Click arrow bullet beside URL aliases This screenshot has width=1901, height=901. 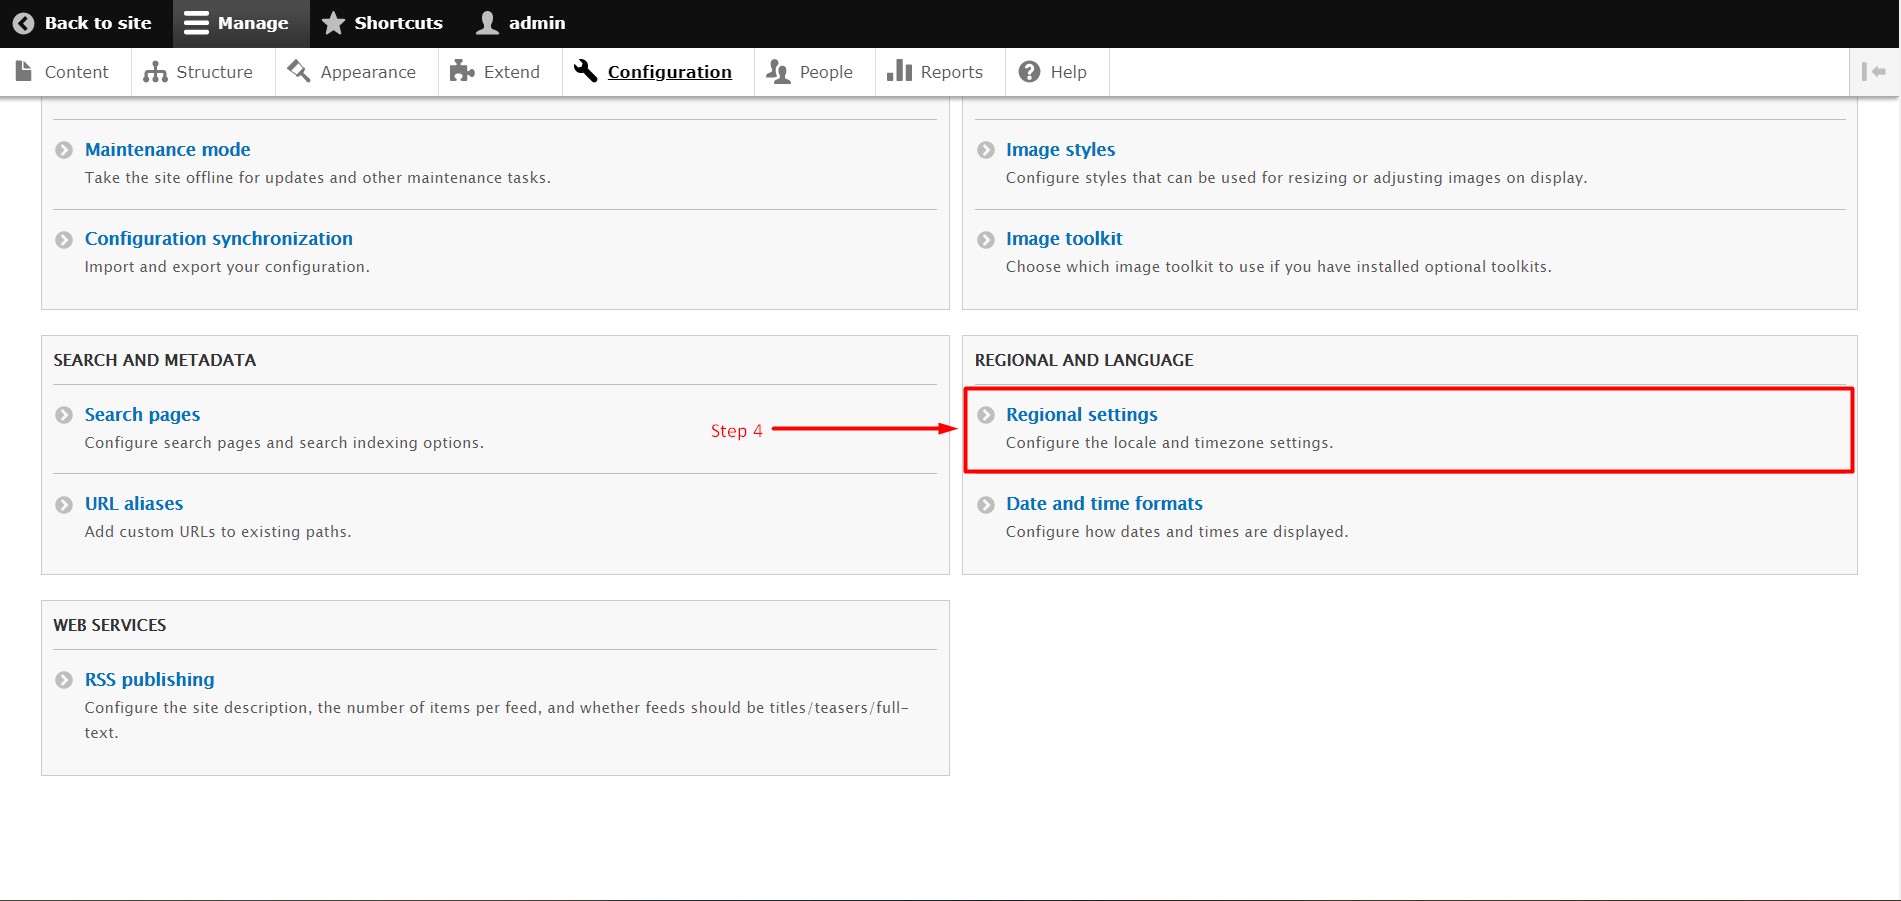[64, 505]
